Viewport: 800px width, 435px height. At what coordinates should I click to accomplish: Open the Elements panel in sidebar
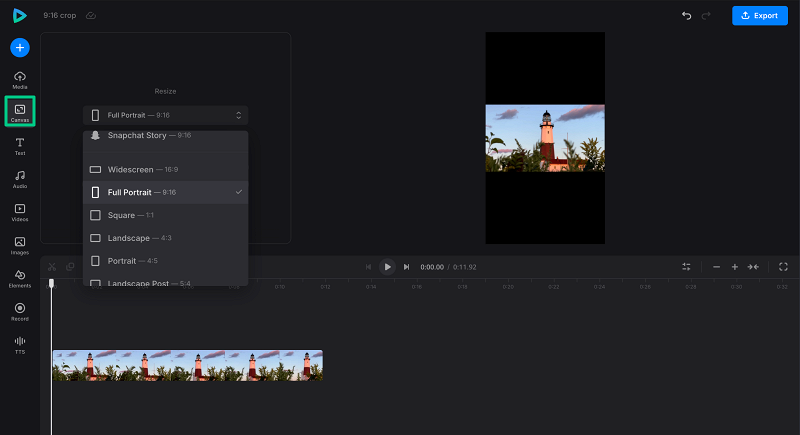pyautogui.click(x=20, y=279)
